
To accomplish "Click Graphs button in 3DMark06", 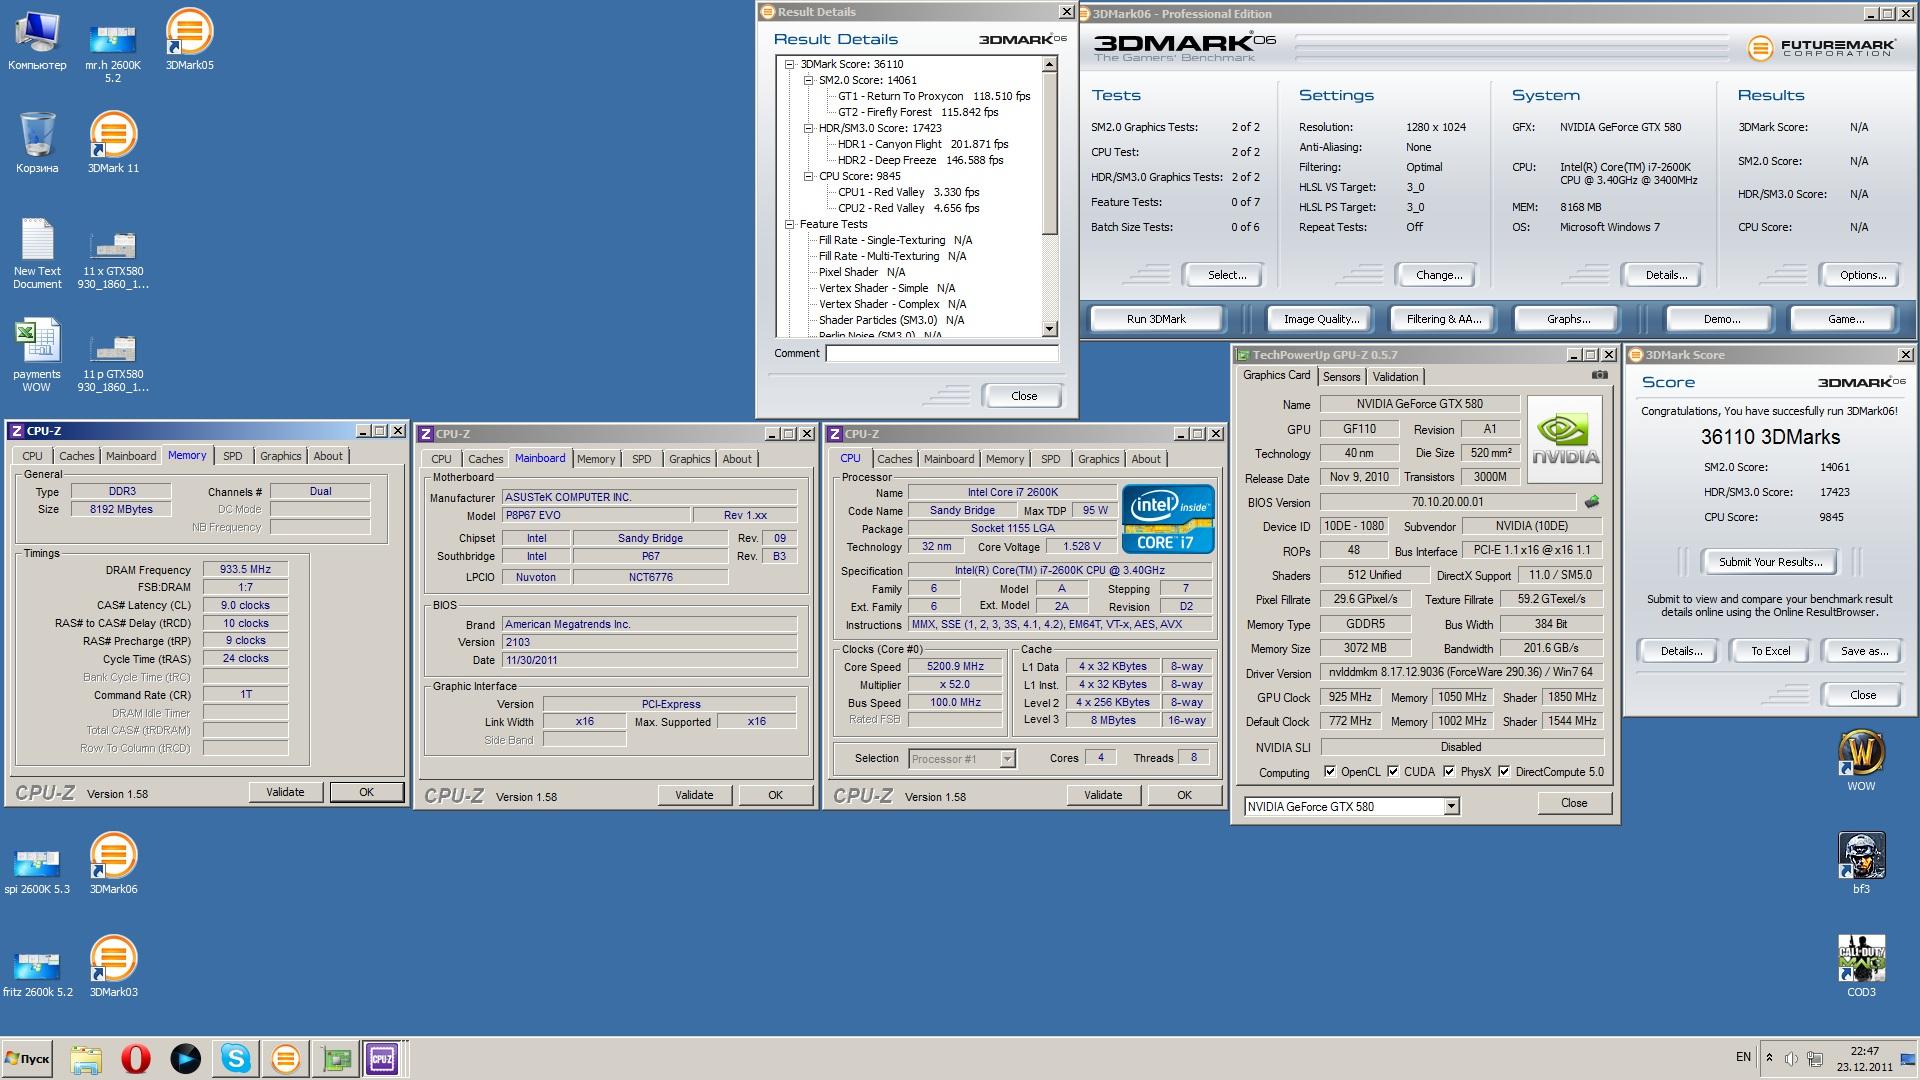I will point(1568,319).
